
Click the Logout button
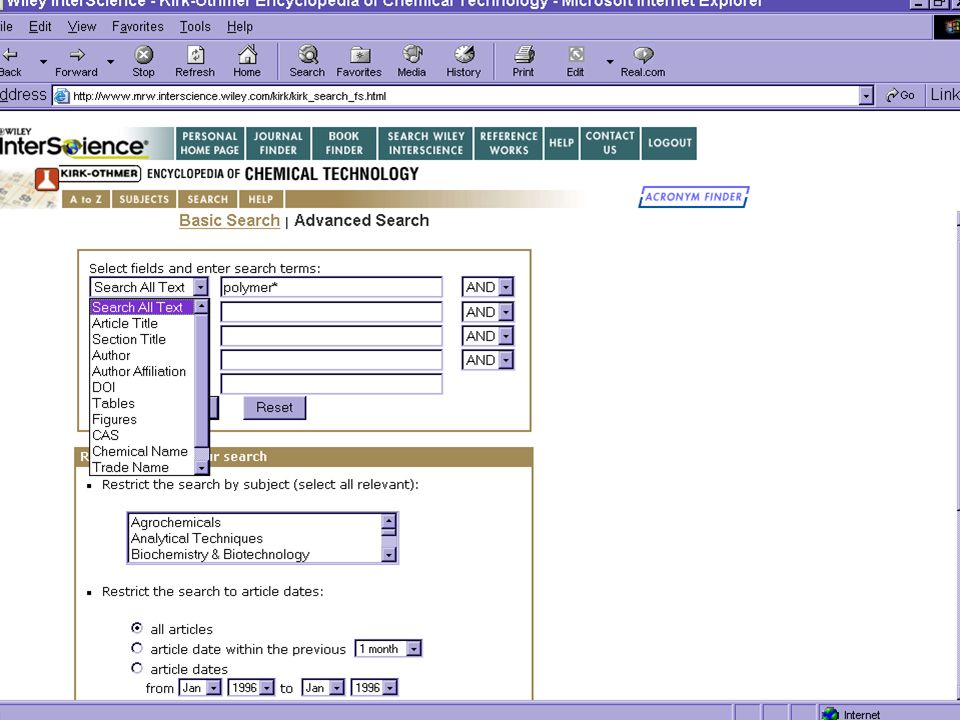coord(670,143)
